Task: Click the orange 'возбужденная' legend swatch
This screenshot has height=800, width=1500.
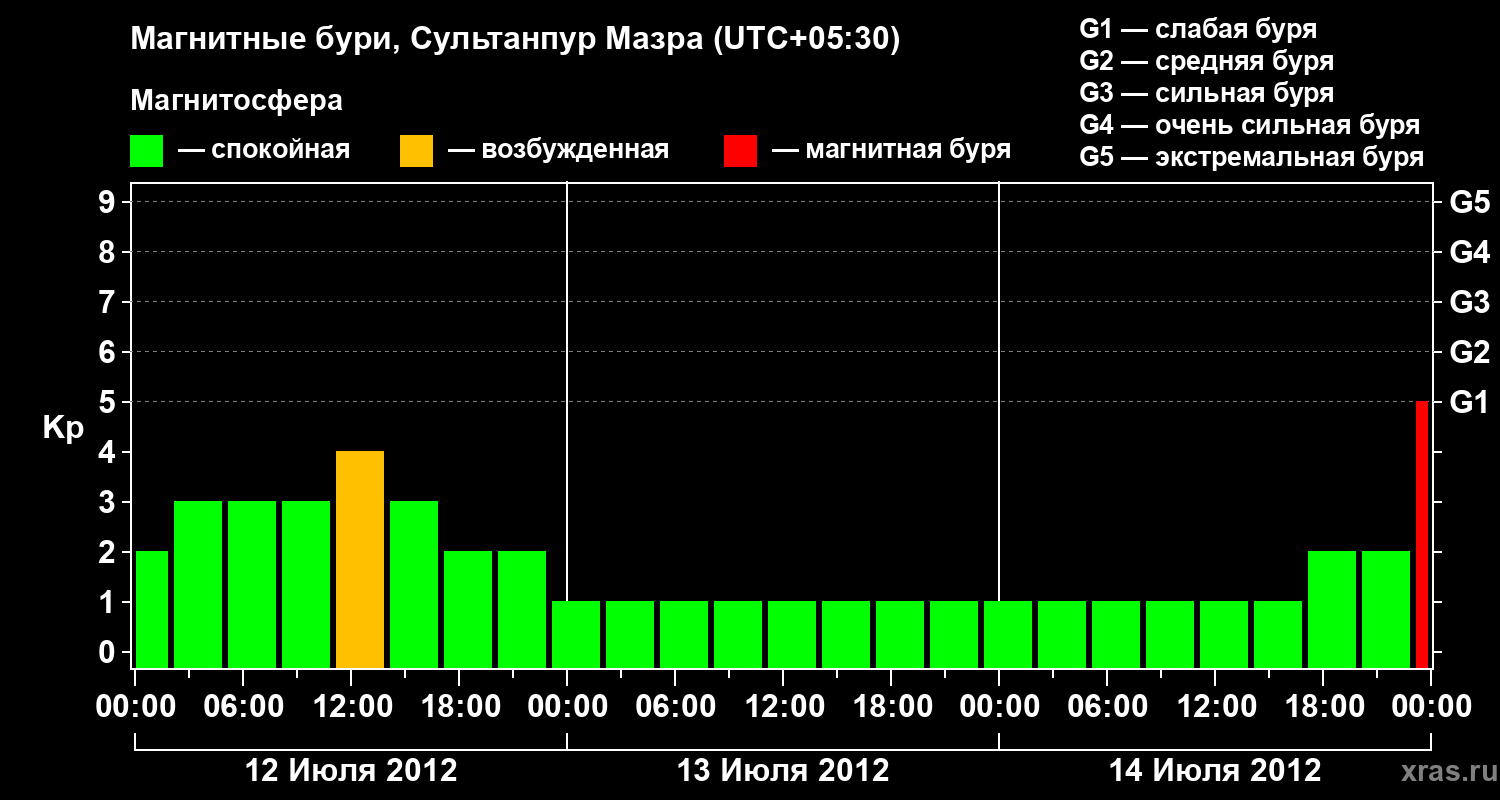Action: click(x=416, y=151)
